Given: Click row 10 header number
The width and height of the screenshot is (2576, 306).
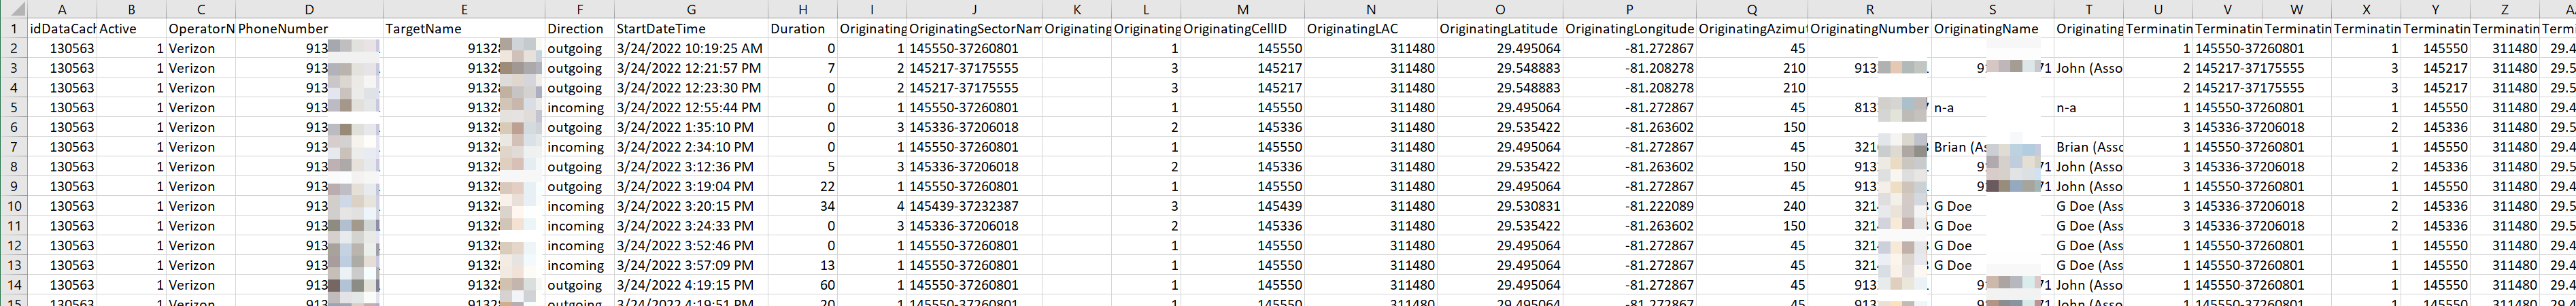Looking at the screenshot, I should point(14,206).
